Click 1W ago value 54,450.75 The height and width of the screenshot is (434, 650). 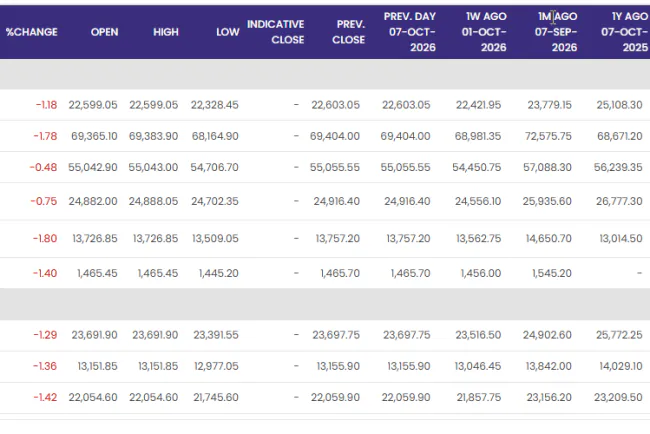[x=477, y=167]
